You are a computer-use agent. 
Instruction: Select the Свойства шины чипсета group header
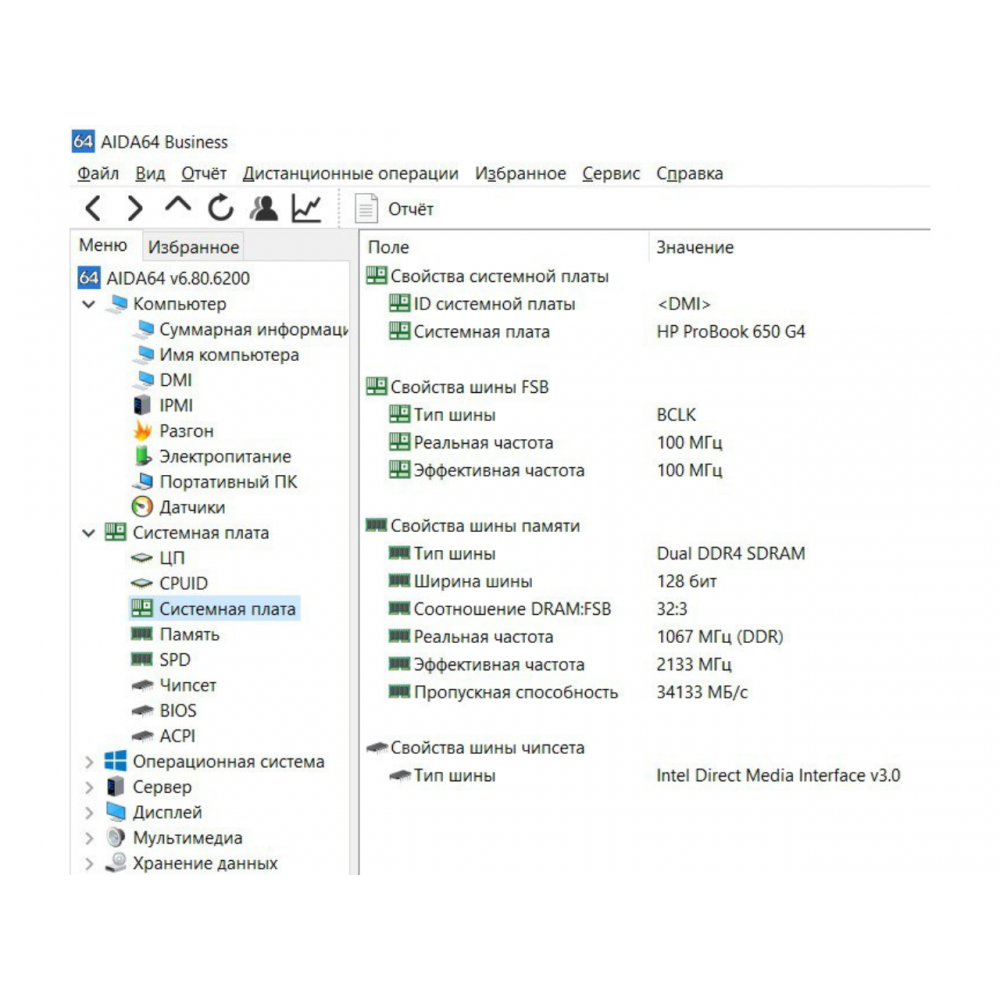[x=475, y=747]
